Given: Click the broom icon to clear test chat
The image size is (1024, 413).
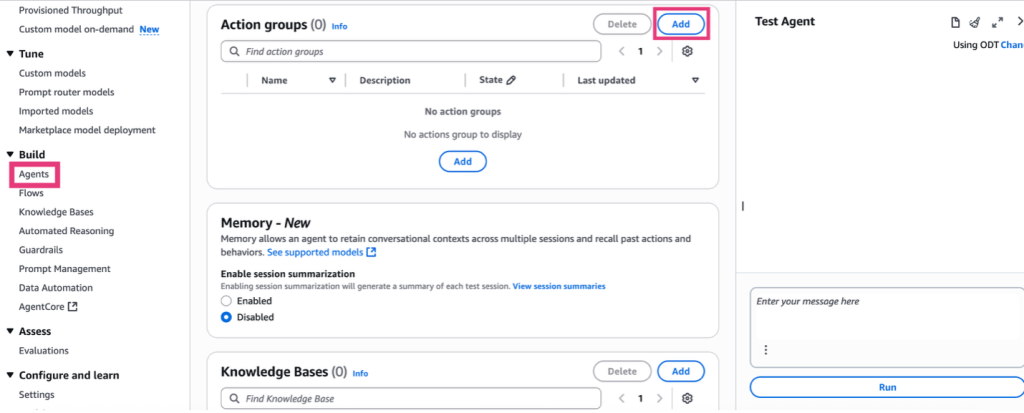Looking at the screenshot, I should pos(975,22).
